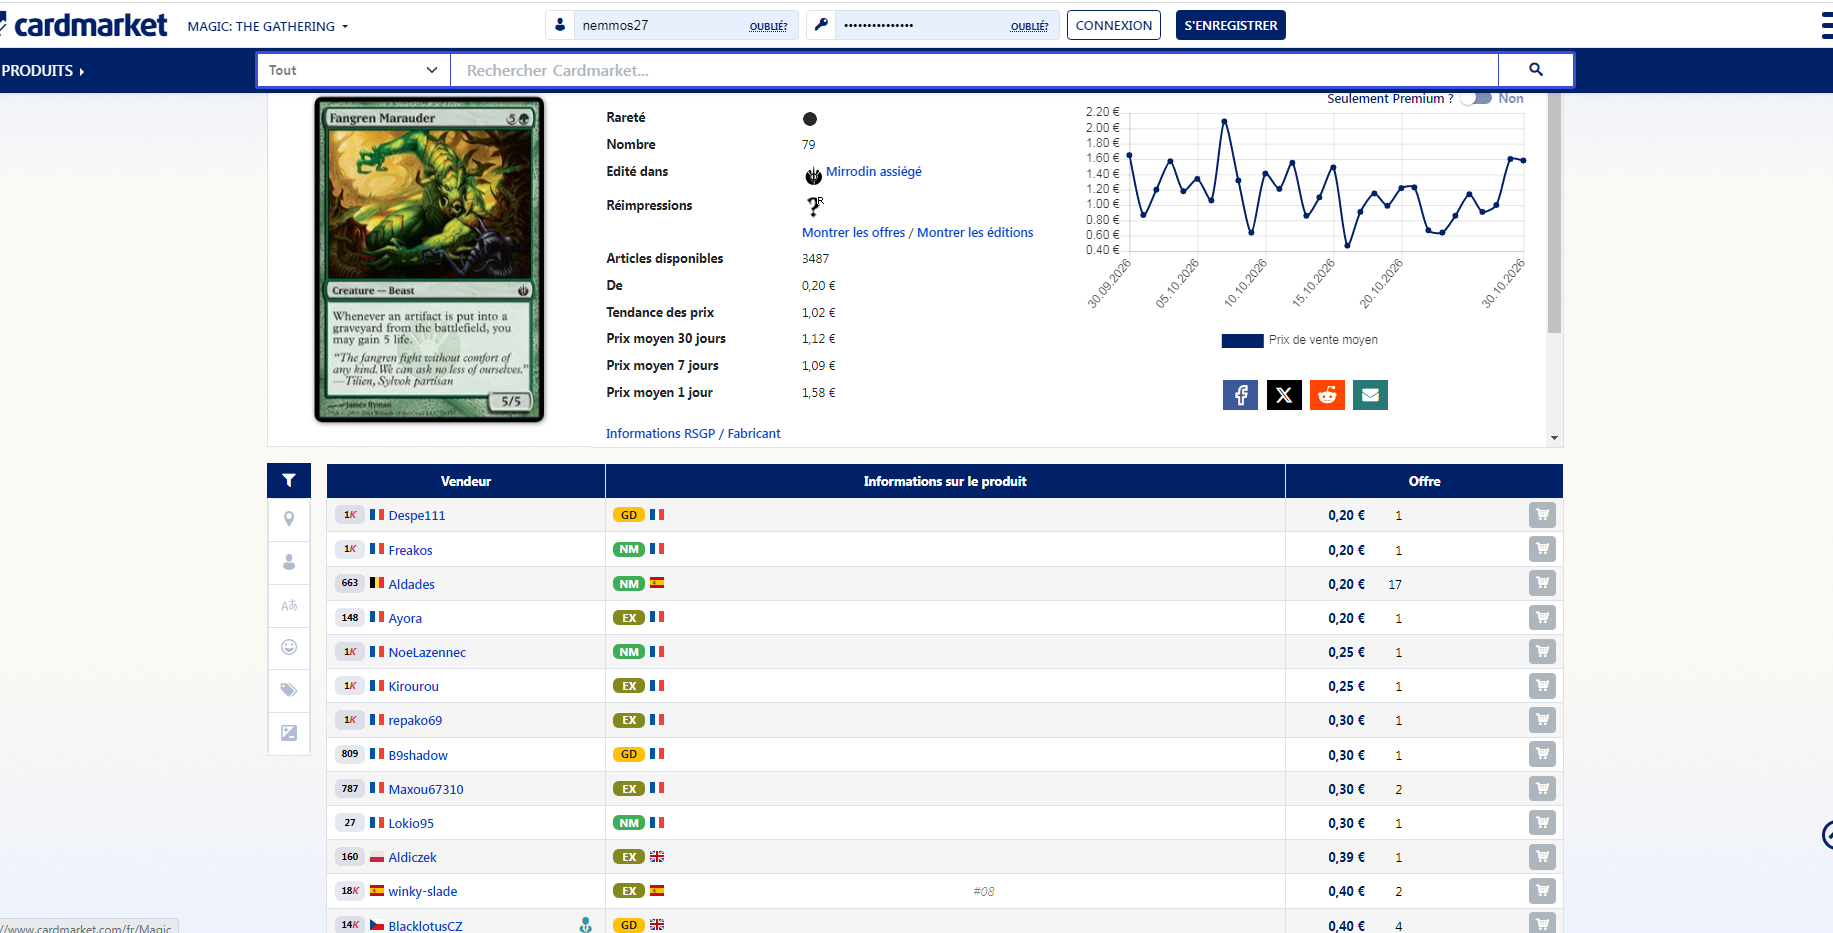Share the card on Reddit
Screen dimensions: 1833x933
tap(1327, 395)
